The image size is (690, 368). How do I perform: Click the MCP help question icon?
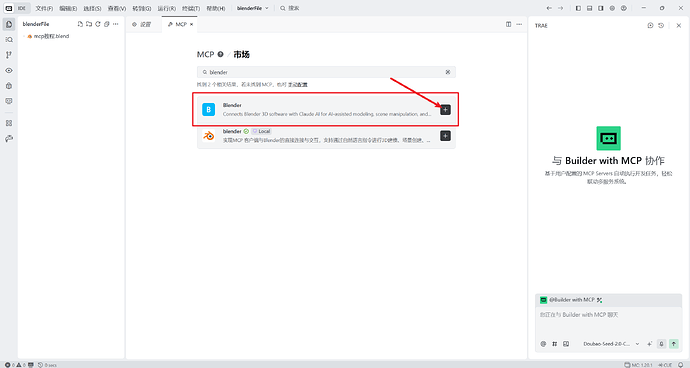(220, 54)
